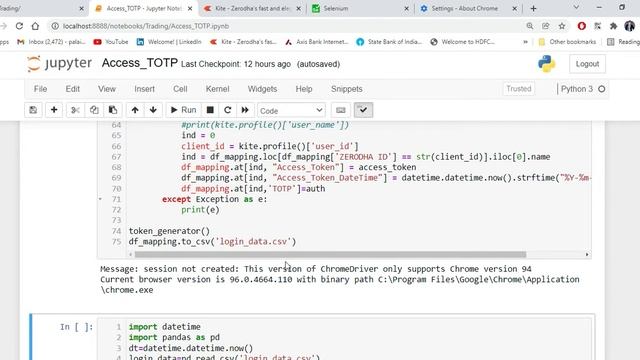This screenshot has height=360, width=640.
Task: Click the horizontal scrollbar of code cell
Action: point(330,254)
